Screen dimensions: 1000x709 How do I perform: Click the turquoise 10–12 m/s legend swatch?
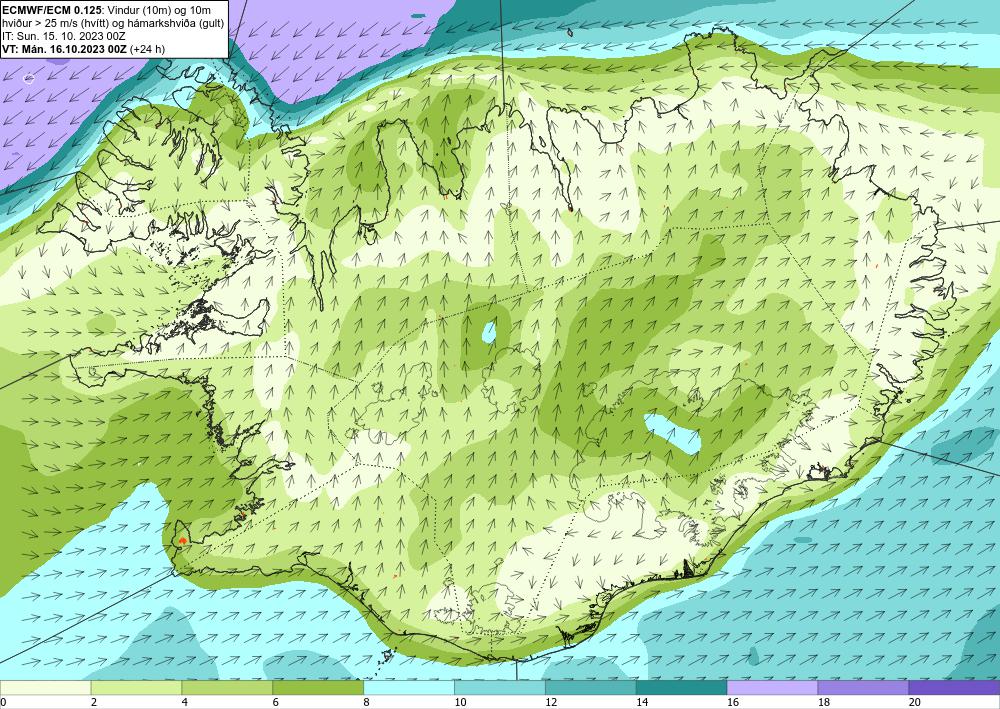(499, 688)
